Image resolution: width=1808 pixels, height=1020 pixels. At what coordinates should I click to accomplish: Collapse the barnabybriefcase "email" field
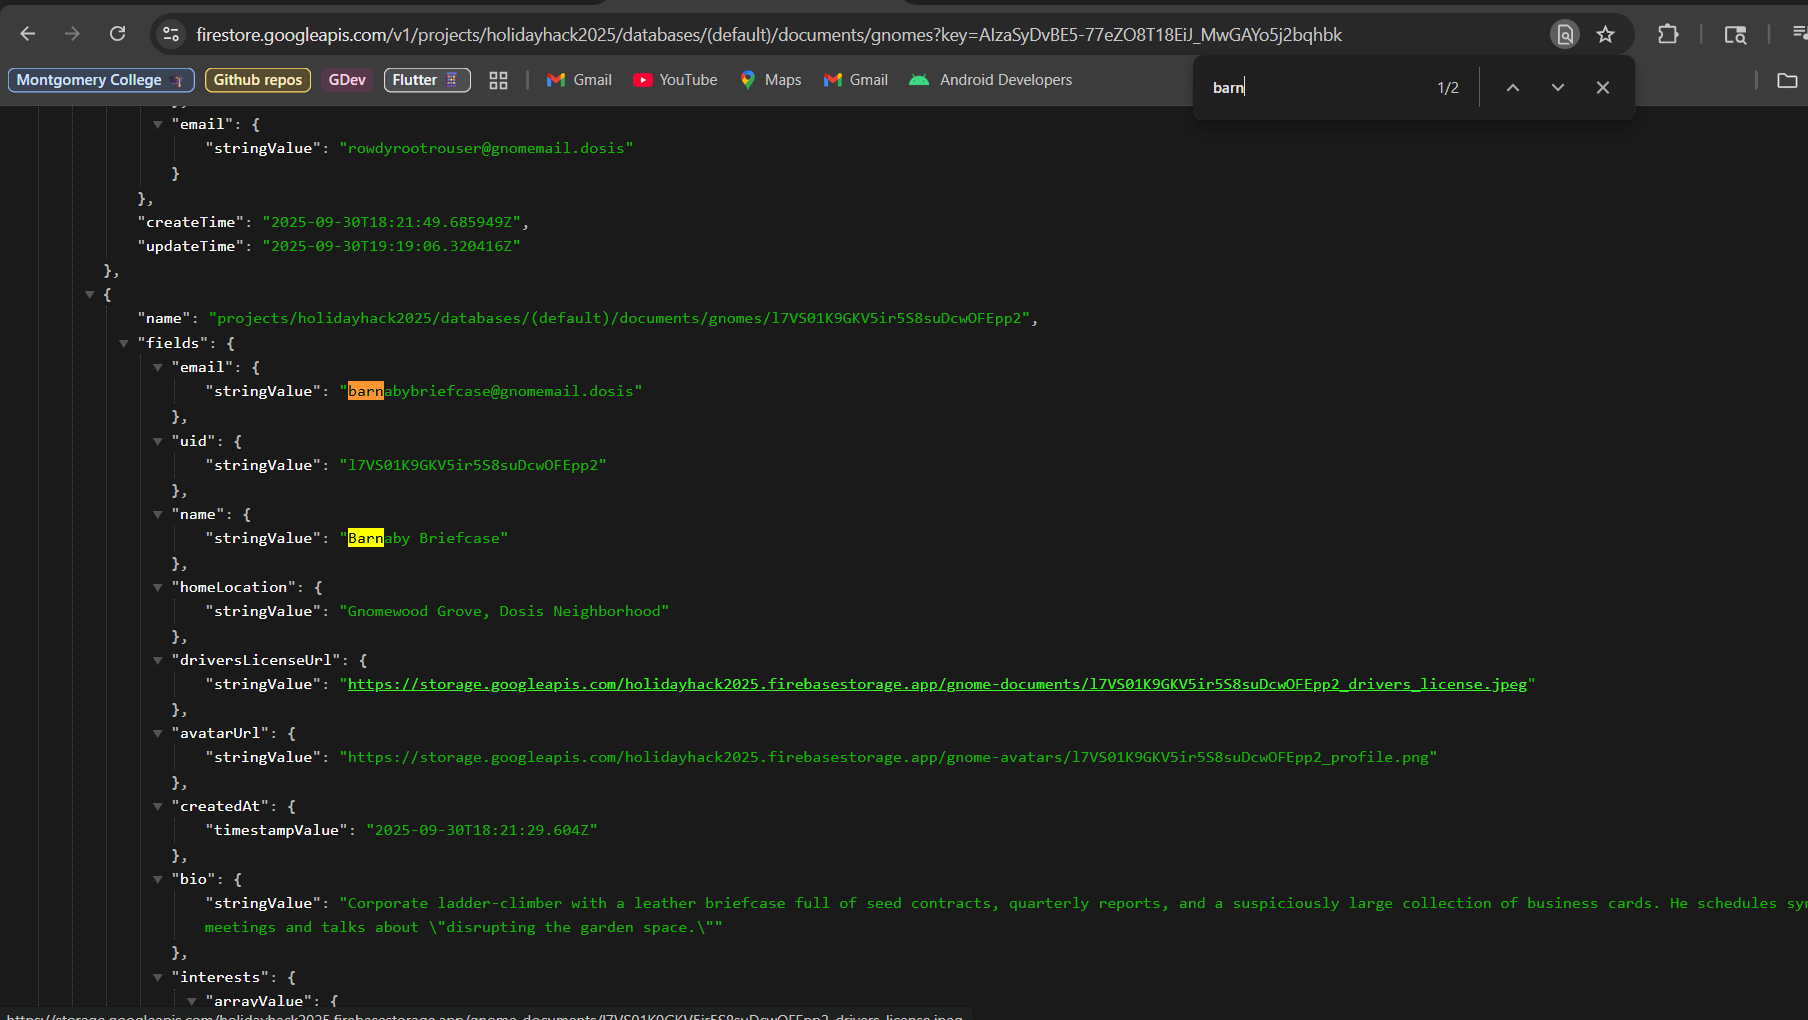(x=158, y=367)
